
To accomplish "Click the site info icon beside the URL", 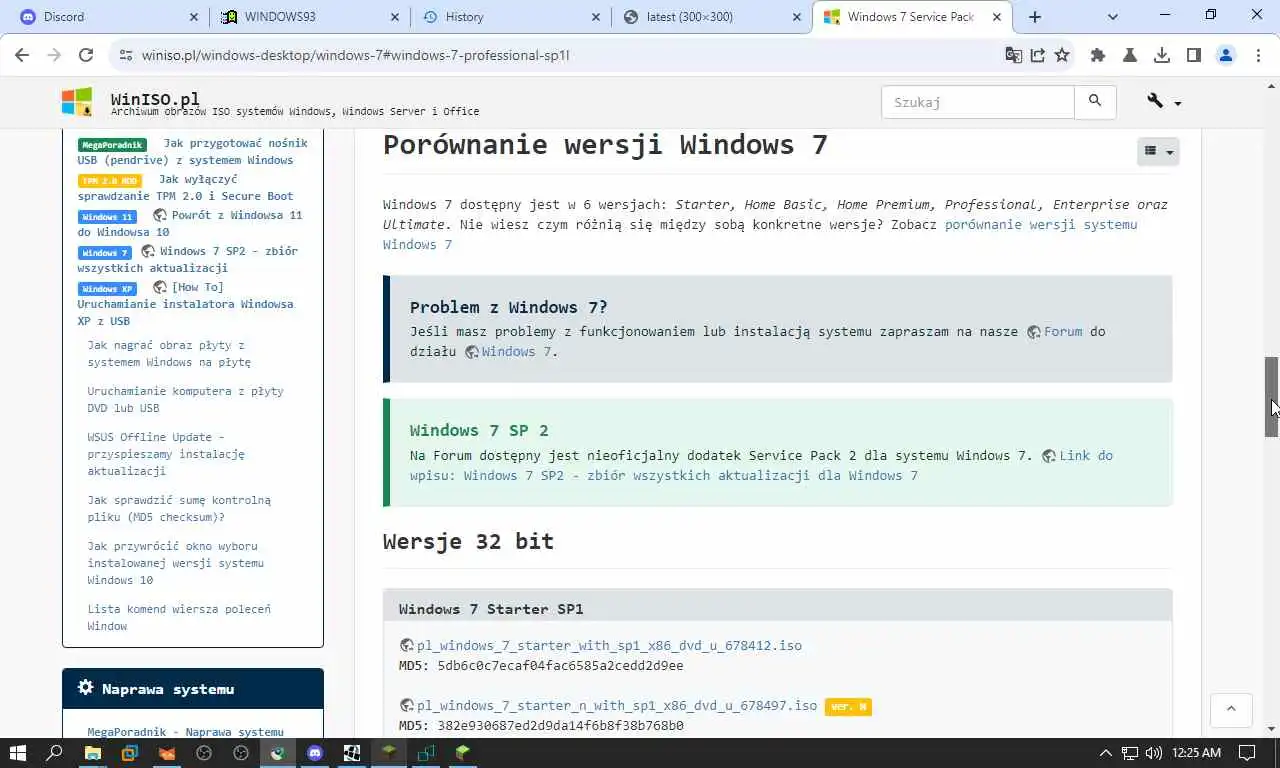I will pos(125,55).
